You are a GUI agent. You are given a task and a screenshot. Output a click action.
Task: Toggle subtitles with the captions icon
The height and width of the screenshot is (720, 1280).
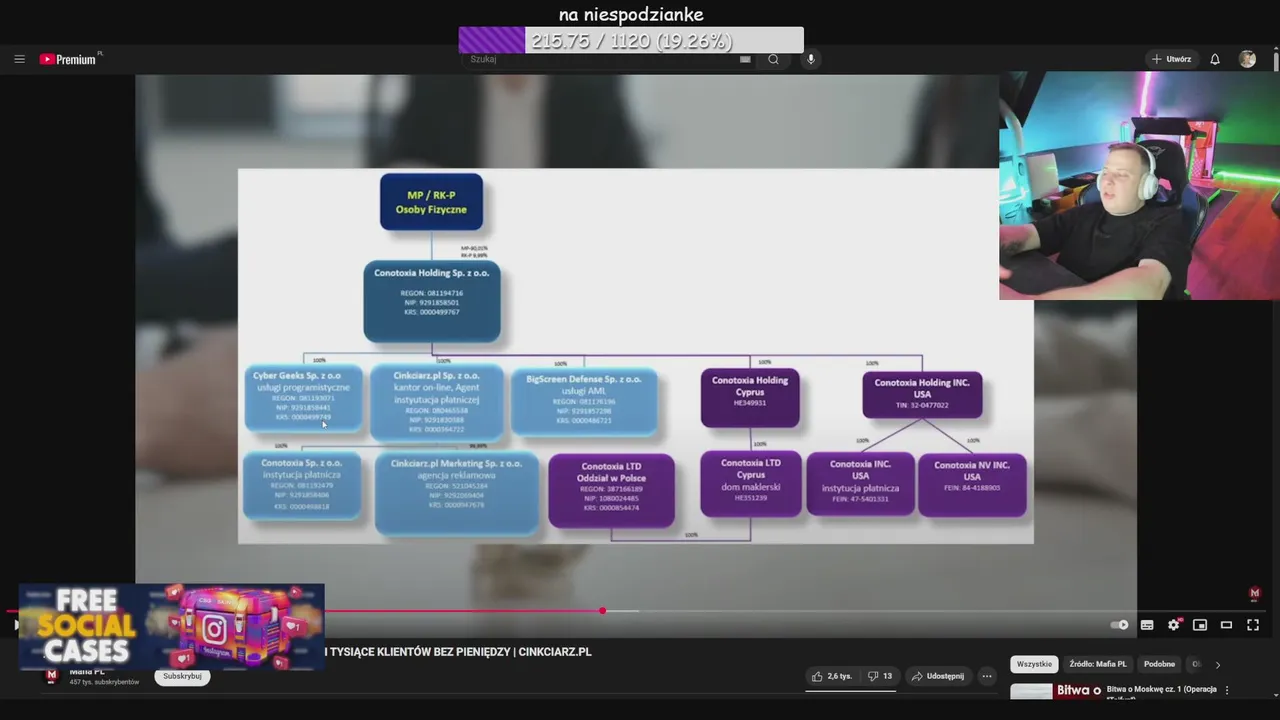click(x=1147, y=625)
